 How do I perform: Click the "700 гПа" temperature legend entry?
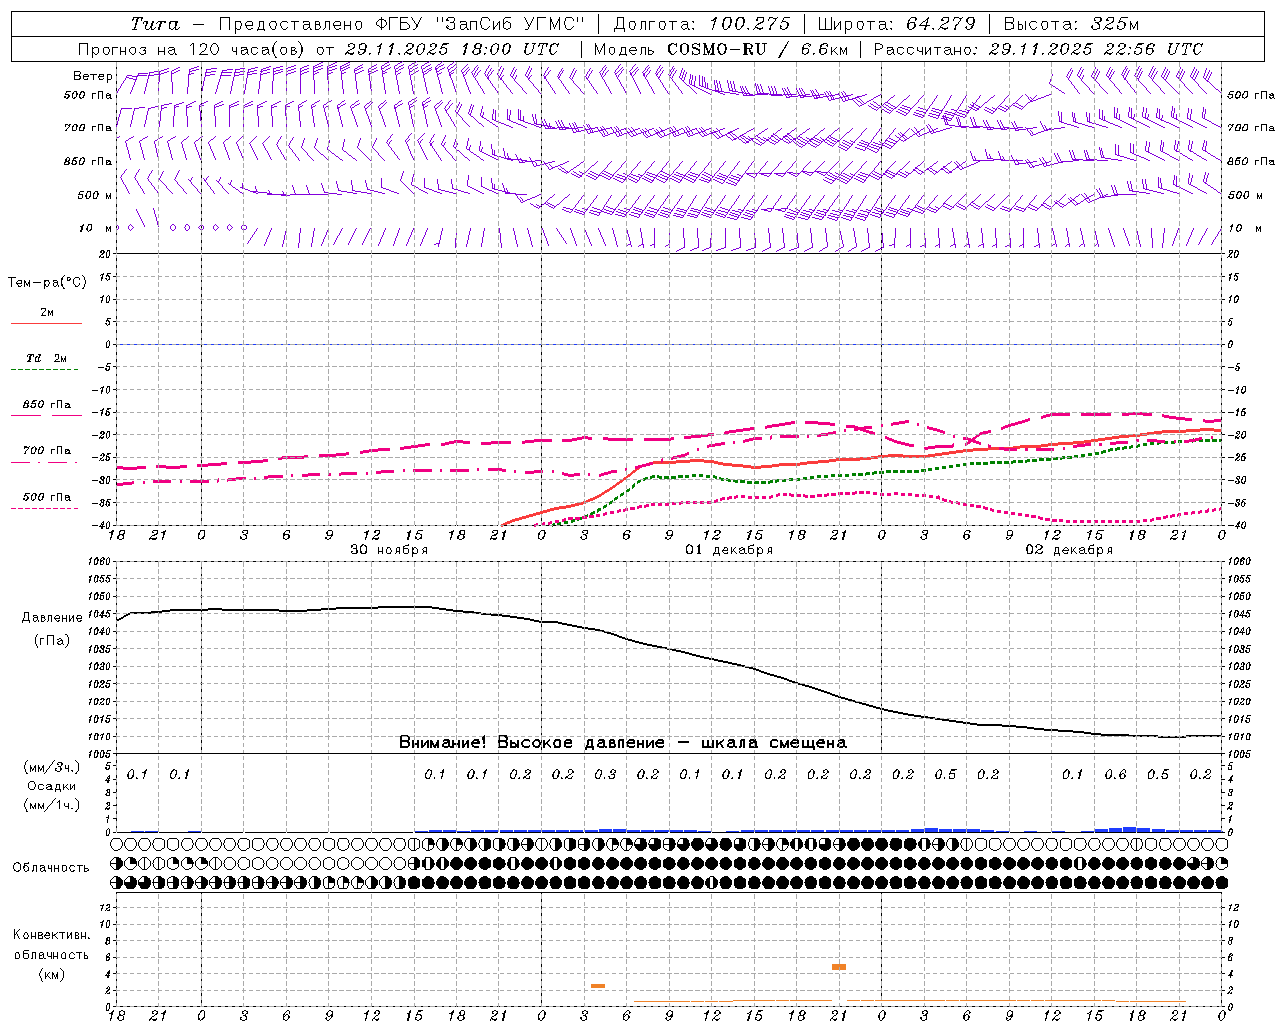click(47, 451)
